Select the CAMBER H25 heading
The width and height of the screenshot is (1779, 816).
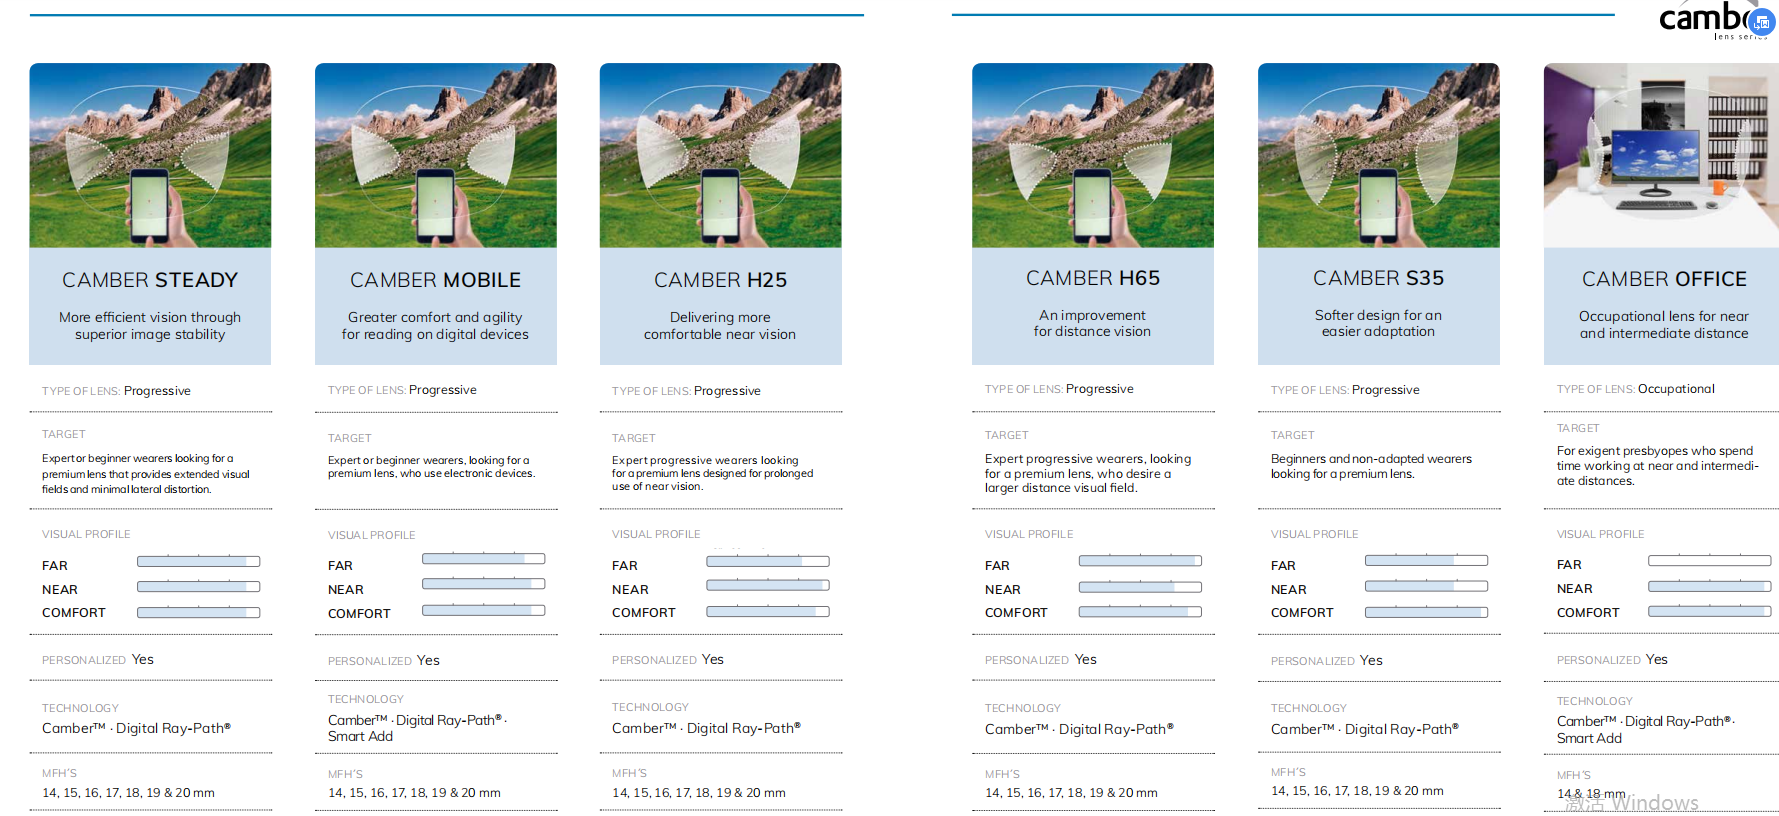point(720,280)
